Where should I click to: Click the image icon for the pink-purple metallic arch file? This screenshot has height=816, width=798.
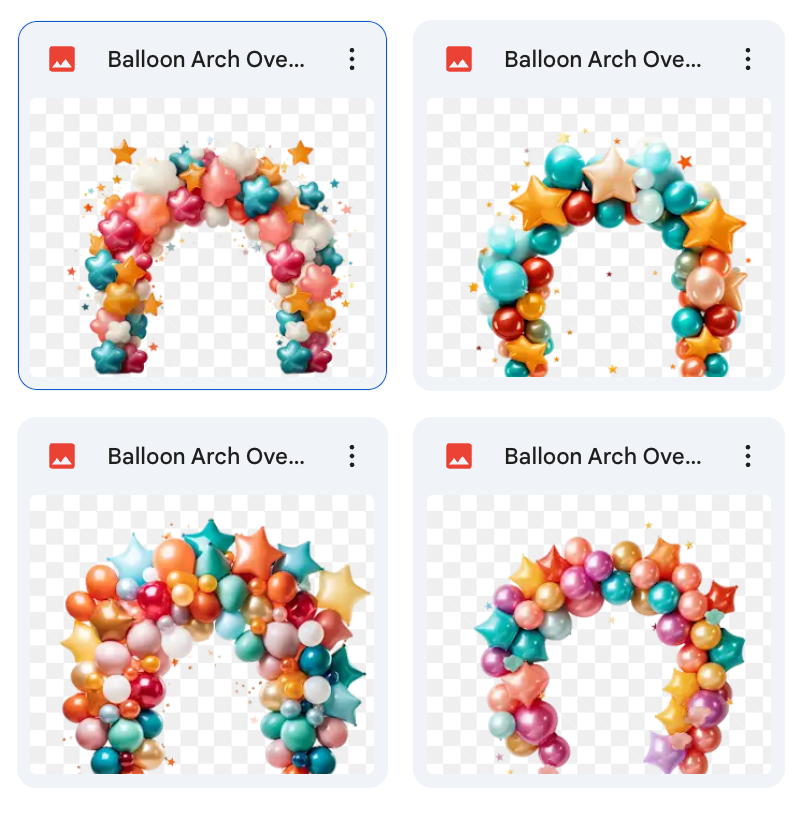[x=459, y=456]
